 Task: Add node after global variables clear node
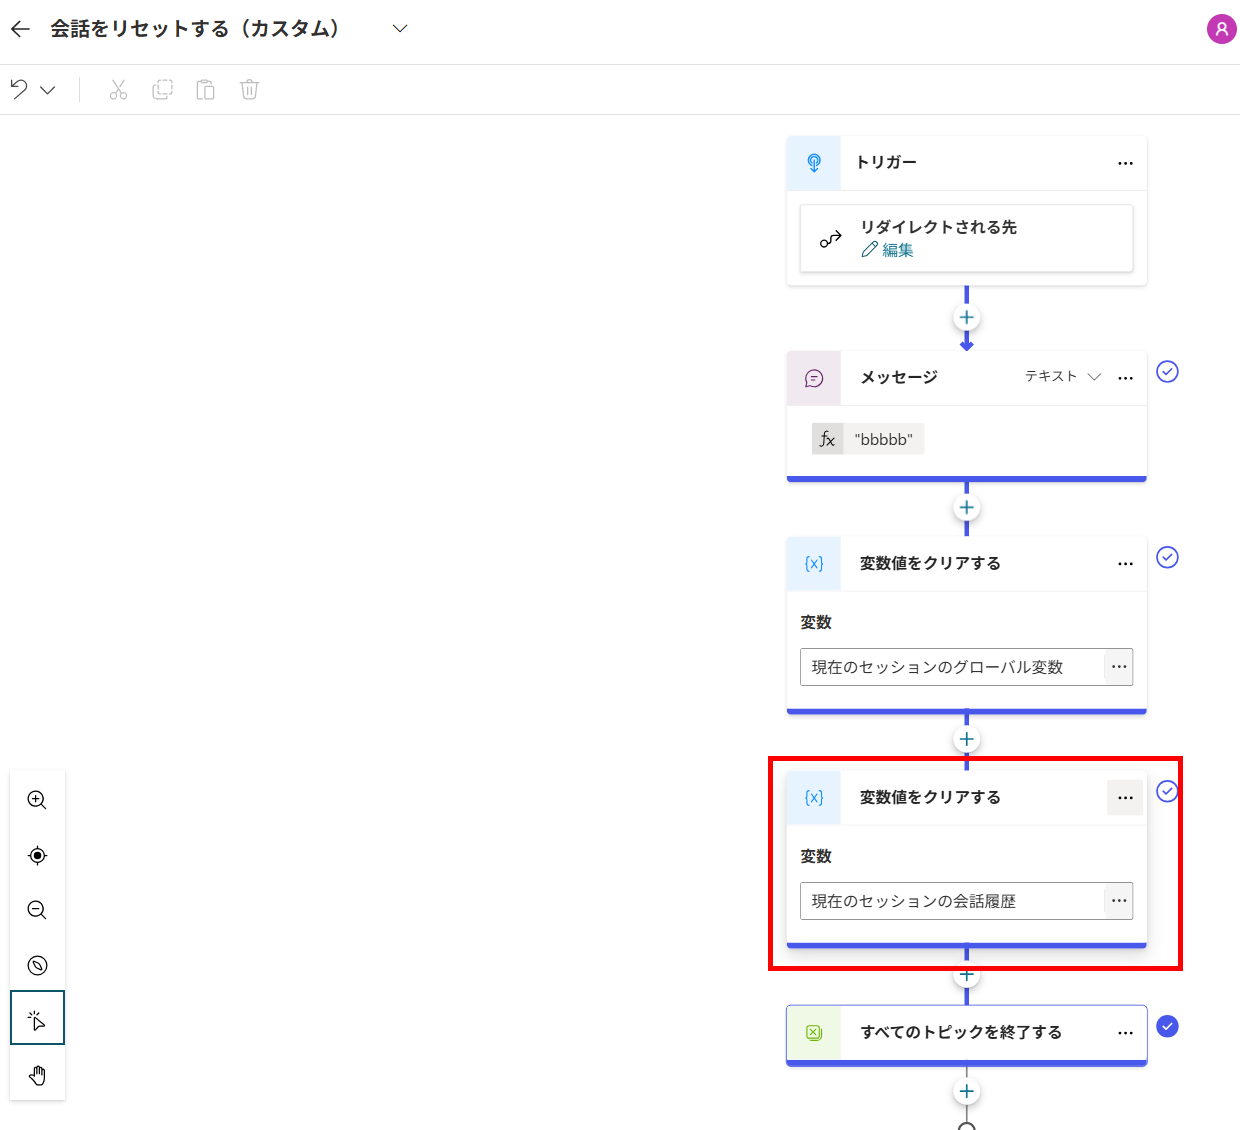point(966,740)
